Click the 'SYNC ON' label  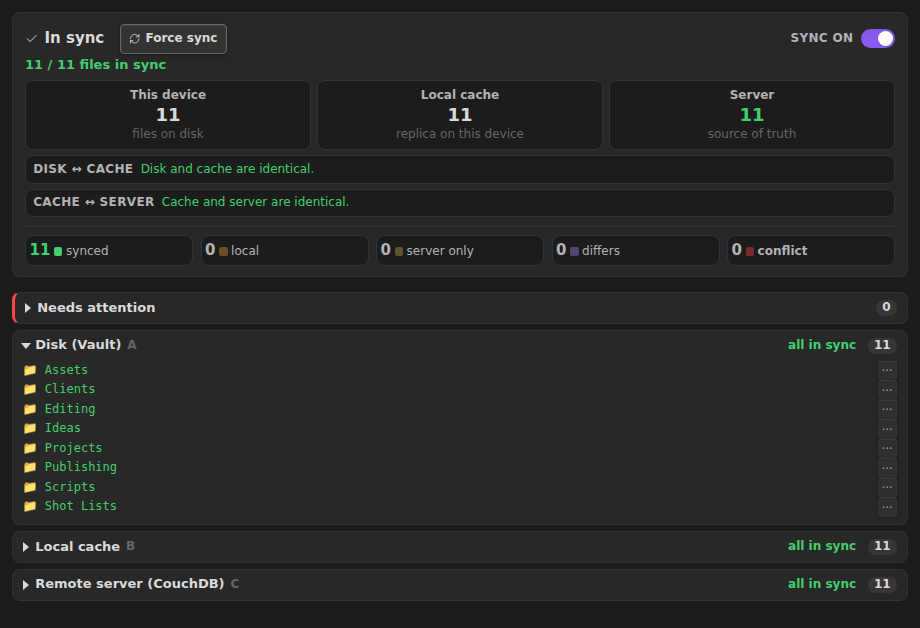(x=821, y=38)
